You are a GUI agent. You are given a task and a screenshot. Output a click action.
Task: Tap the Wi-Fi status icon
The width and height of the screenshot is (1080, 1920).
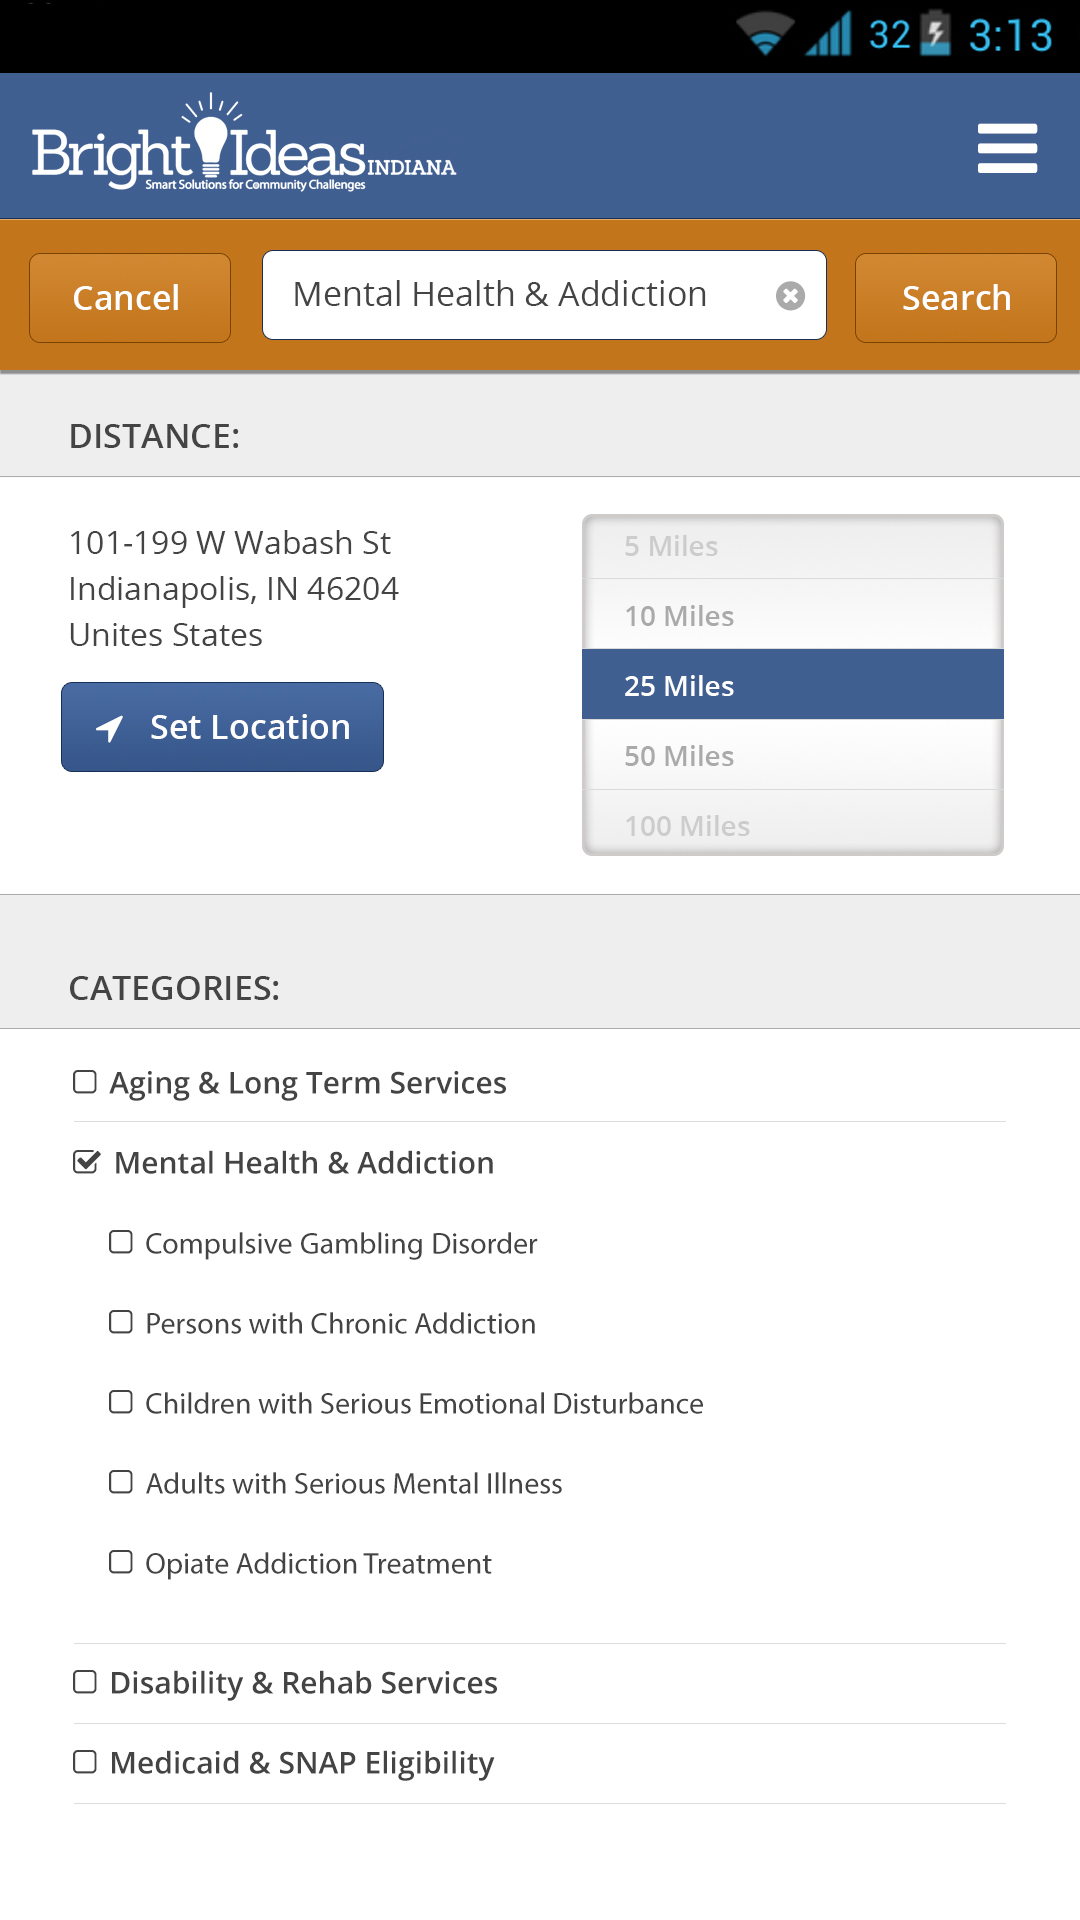click(765, 34)
